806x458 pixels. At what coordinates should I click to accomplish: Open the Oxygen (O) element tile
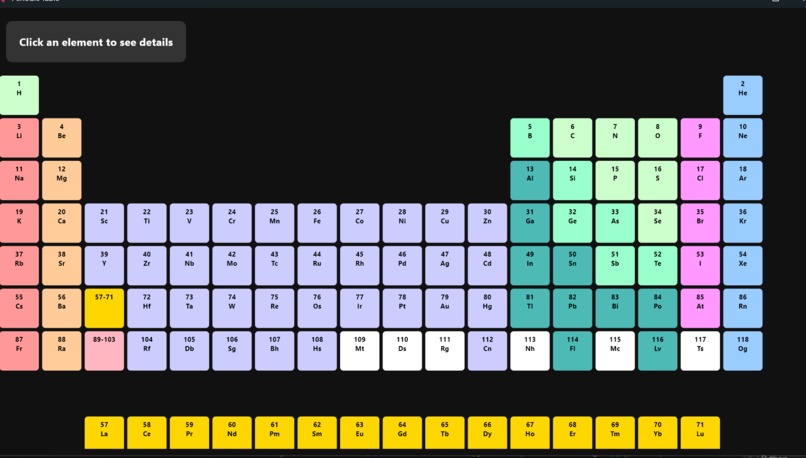click(x=657, y=138)
